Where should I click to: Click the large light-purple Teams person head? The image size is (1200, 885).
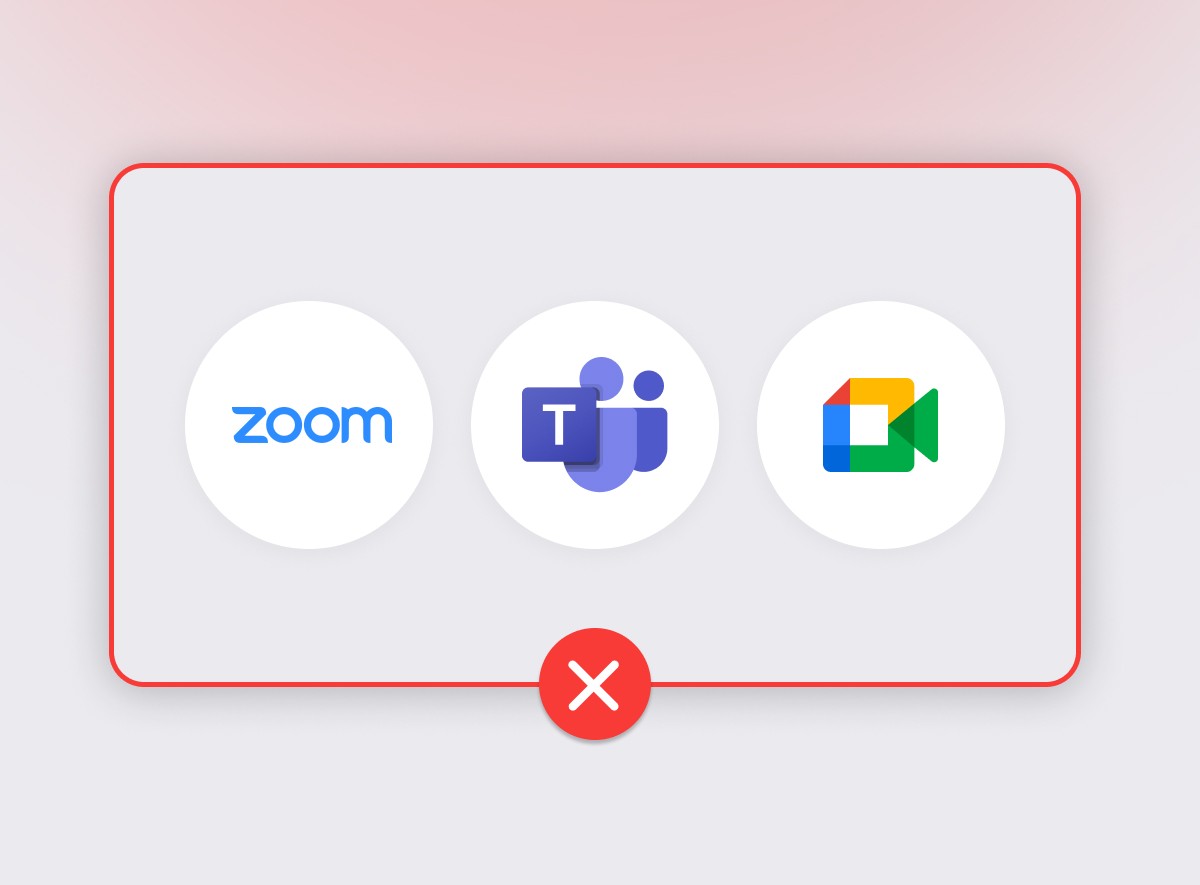[601, 378]
